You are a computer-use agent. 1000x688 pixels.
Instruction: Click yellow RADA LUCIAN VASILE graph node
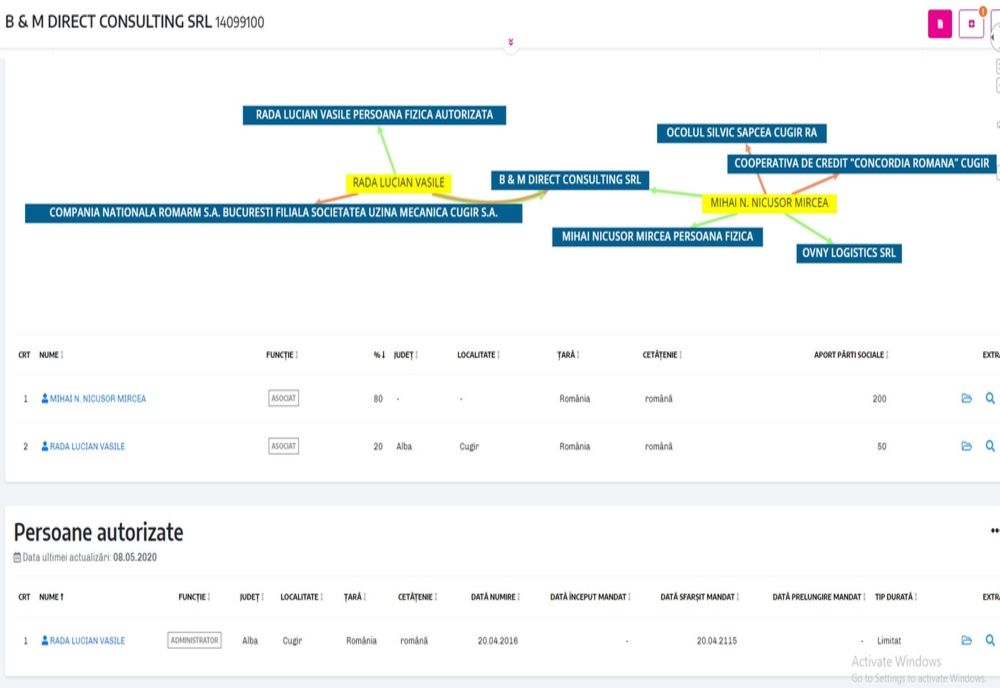398,183
